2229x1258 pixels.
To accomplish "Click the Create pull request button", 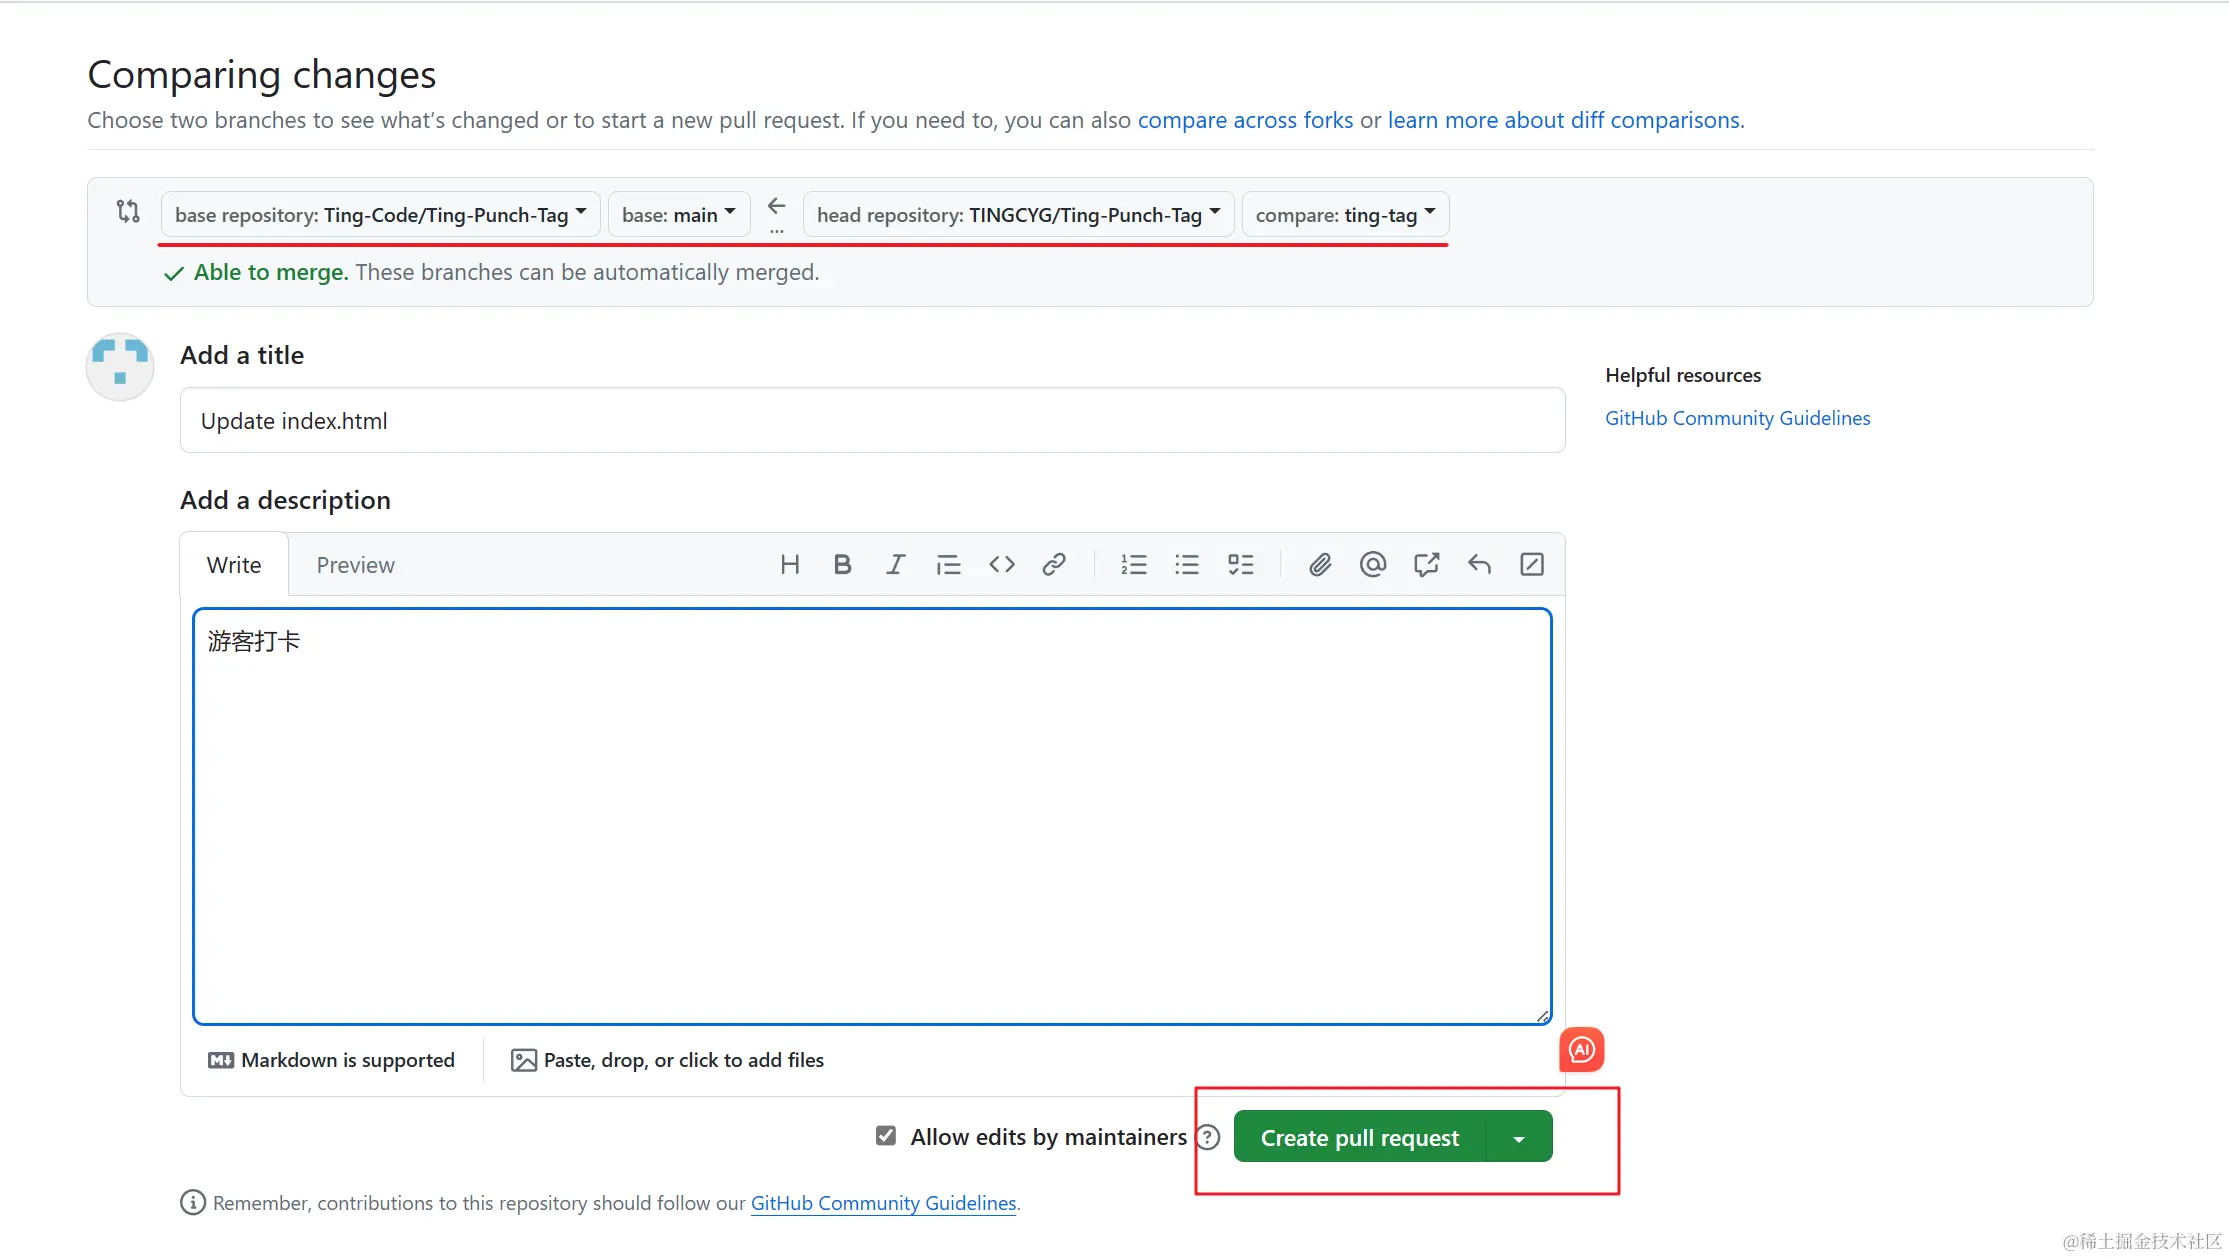I will [1359, 1138].
